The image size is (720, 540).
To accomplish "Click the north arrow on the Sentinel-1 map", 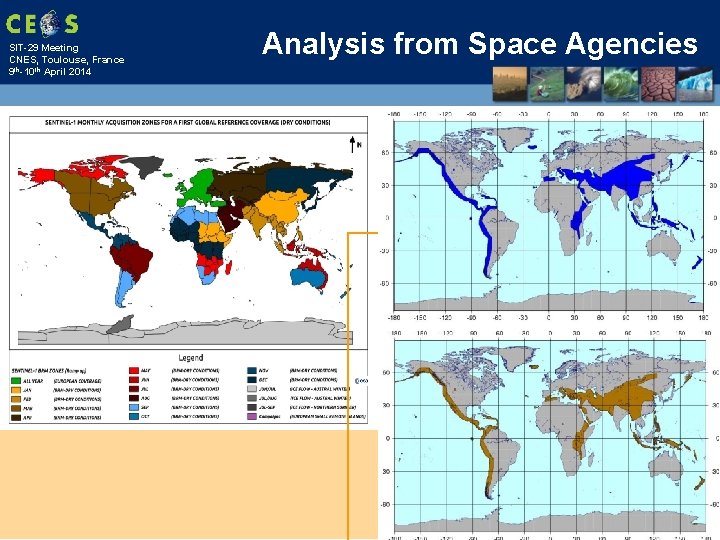I will (x=353, y=144).
